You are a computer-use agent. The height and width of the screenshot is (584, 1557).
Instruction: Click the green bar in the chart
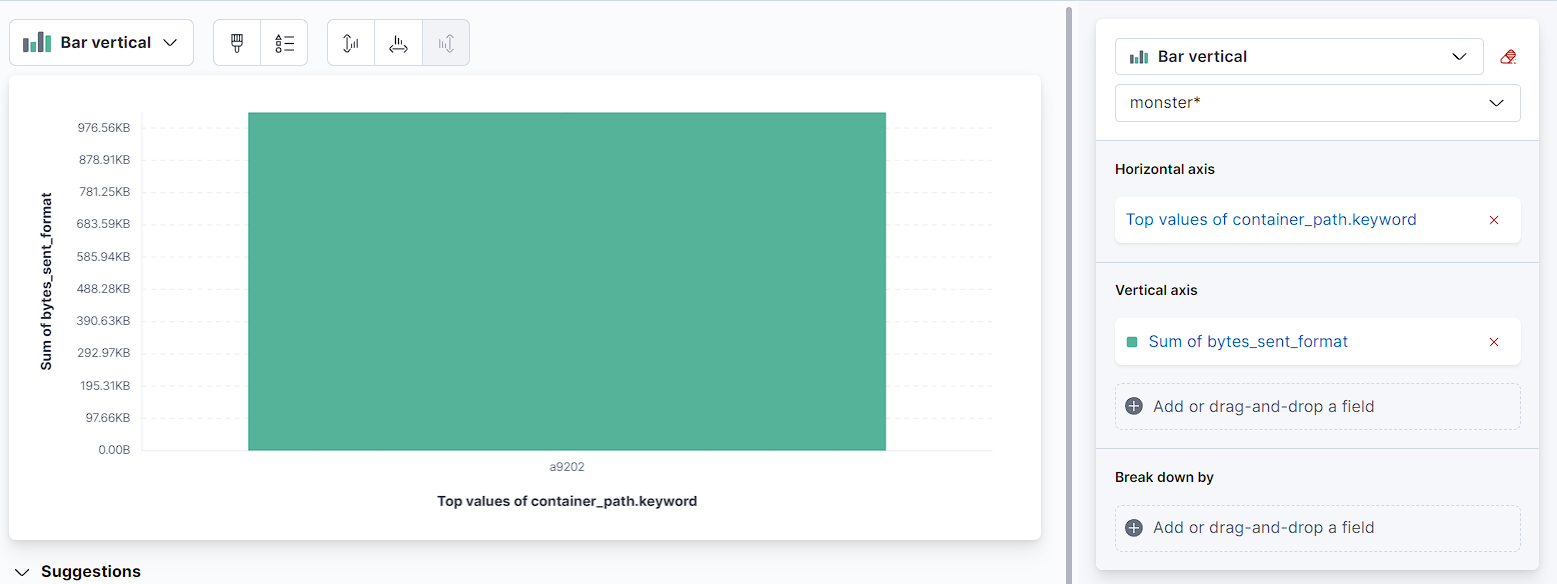tap(566, 281)
